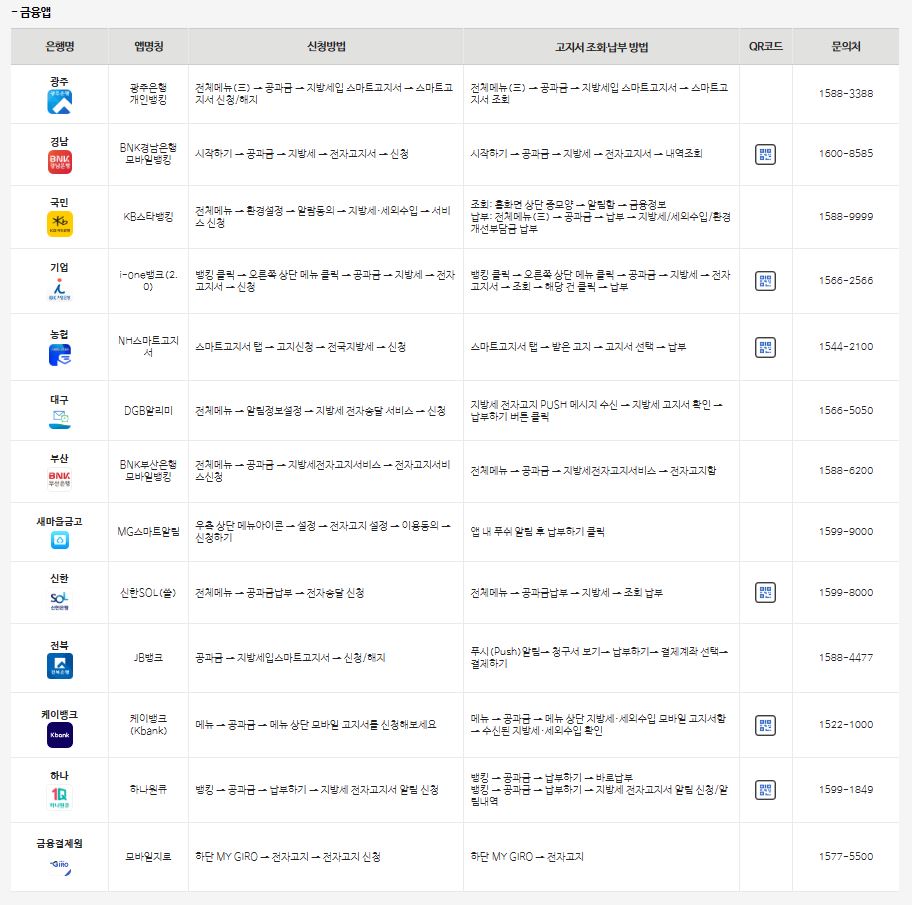Click the 광주은행 logo icon
The height and width of the screenshot is (905, 912).
click(x=59, y=102)
